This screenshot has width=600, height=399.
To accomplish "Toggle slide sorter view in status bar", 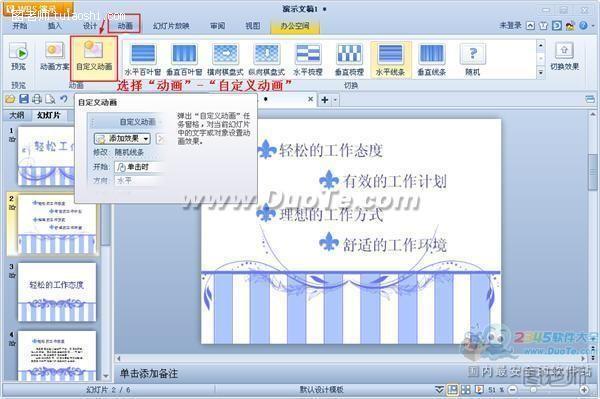I will click(465, 390).
